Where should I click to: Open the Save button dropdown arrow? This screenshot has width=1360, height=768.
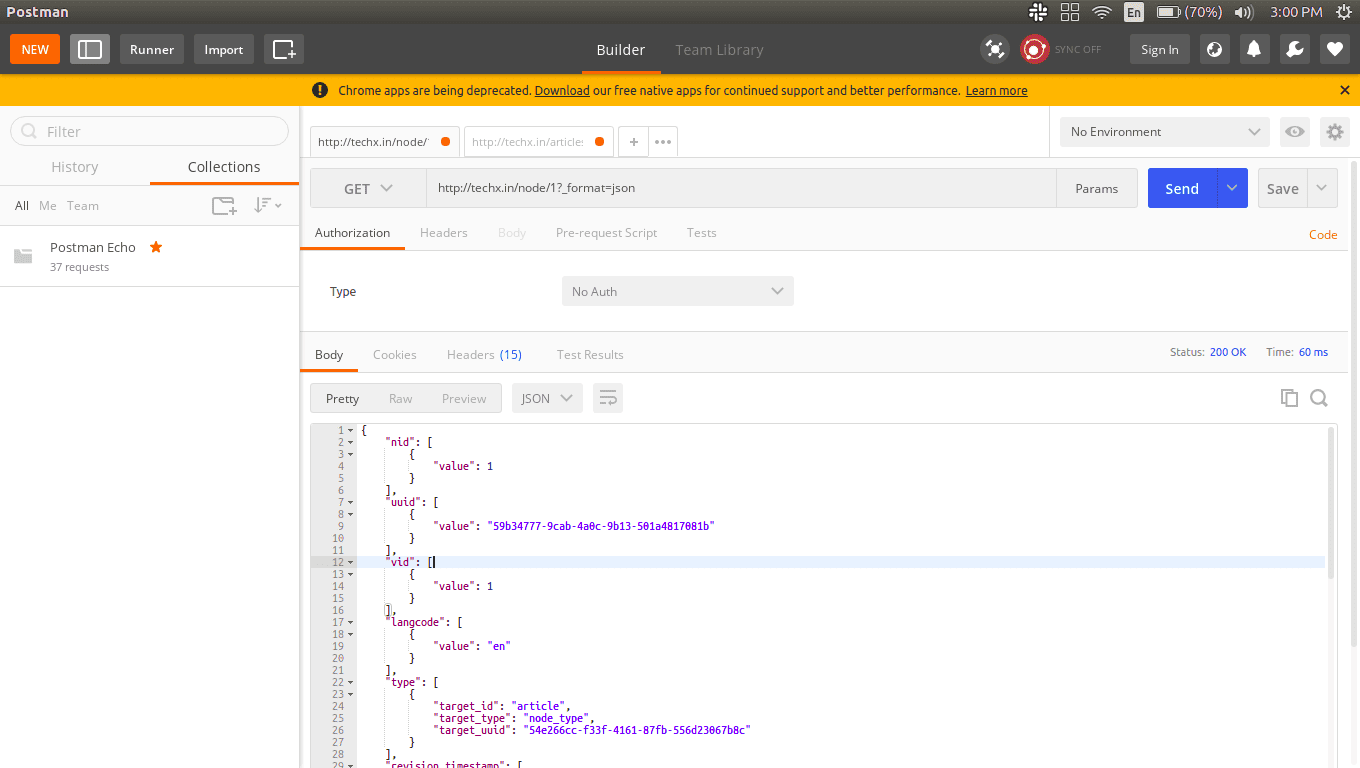[x=1322, y=188]
